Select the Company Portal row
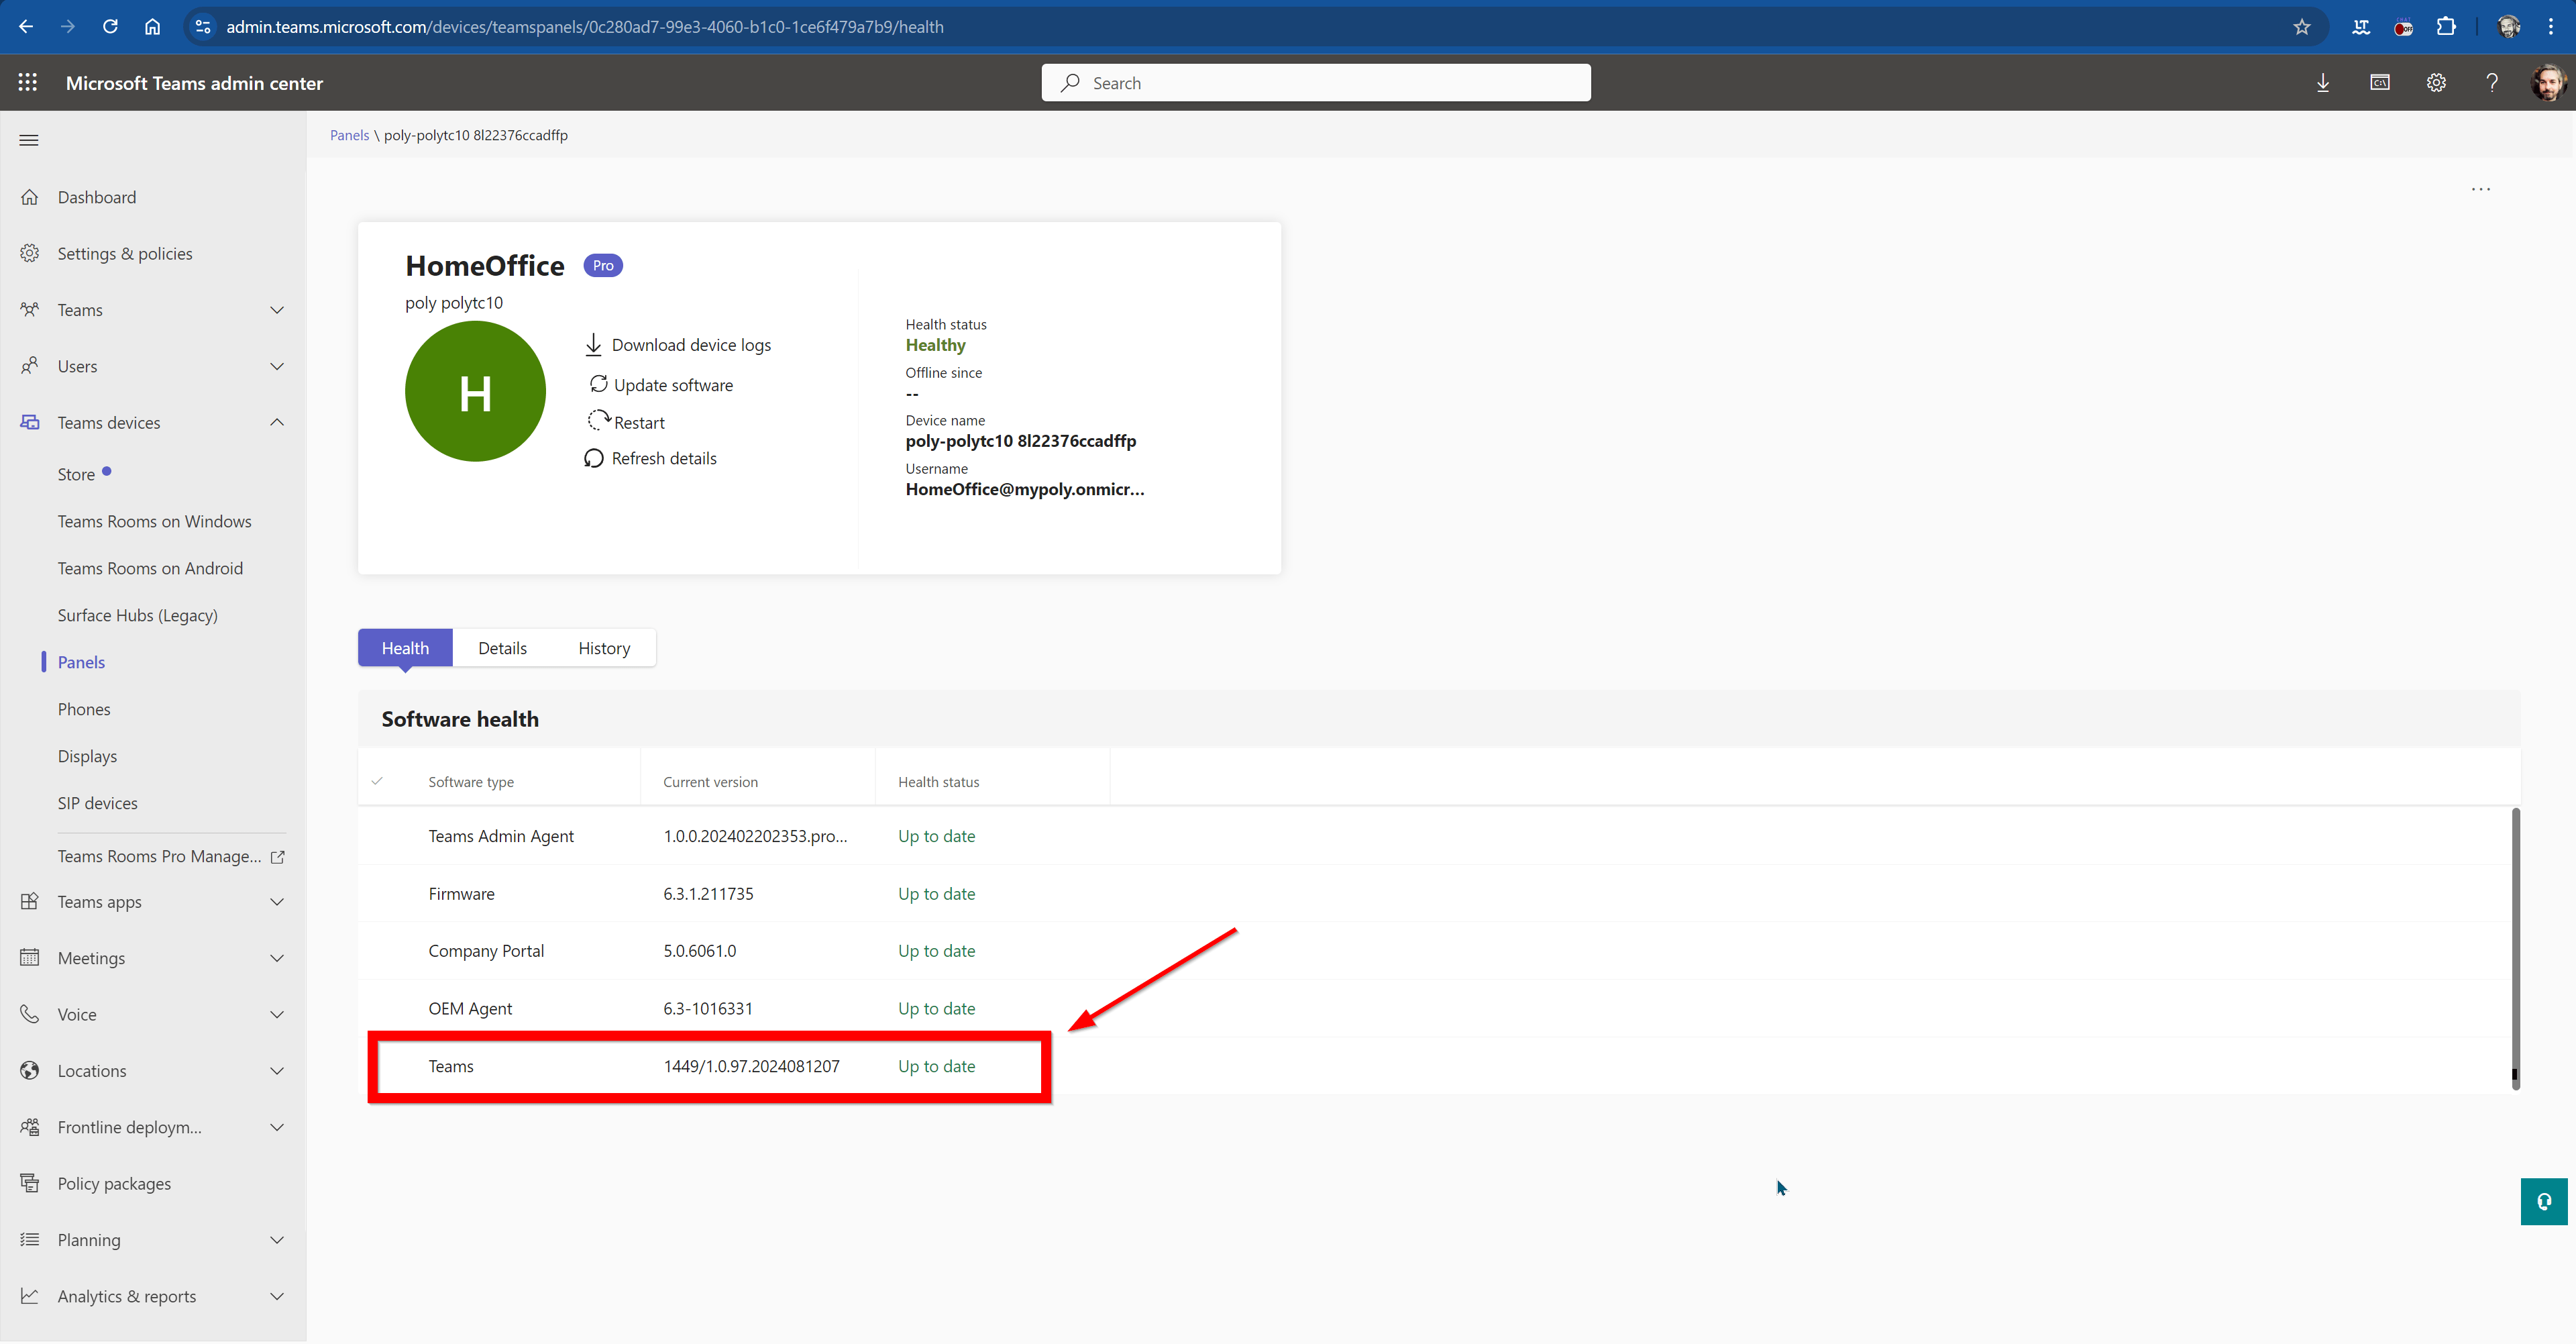Image resolution: width=2576 pixels, height=1344 pixels. click(x=1435, y=951)
